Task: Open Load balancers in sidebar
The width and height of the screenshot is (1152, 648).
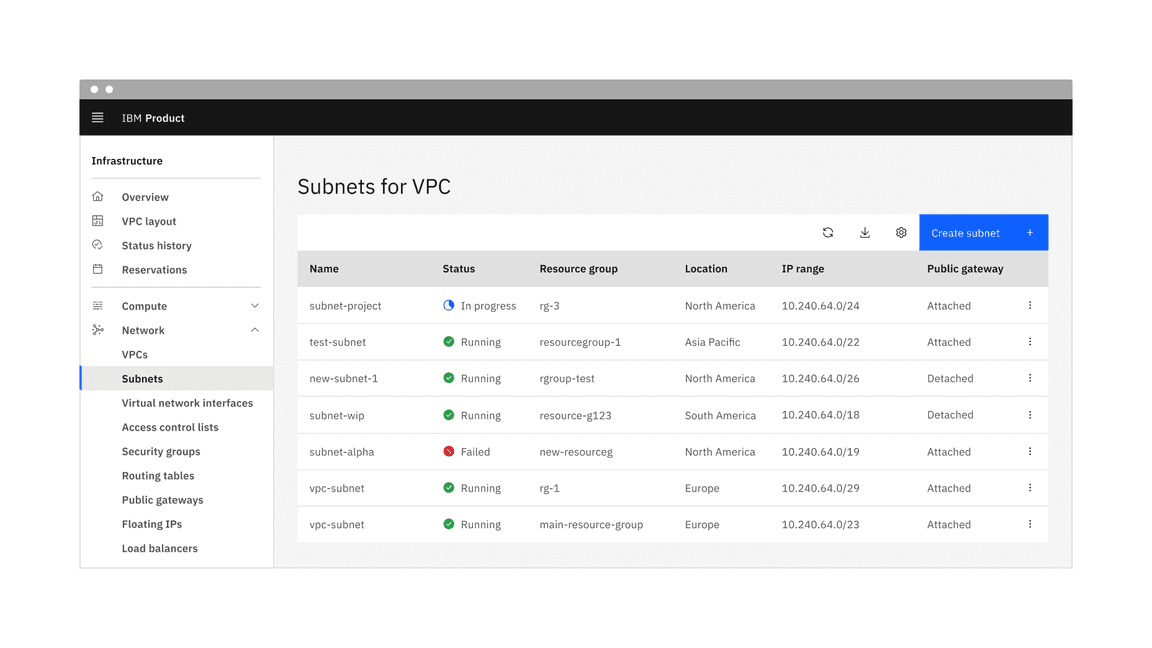Action: [x=160, y=549]
